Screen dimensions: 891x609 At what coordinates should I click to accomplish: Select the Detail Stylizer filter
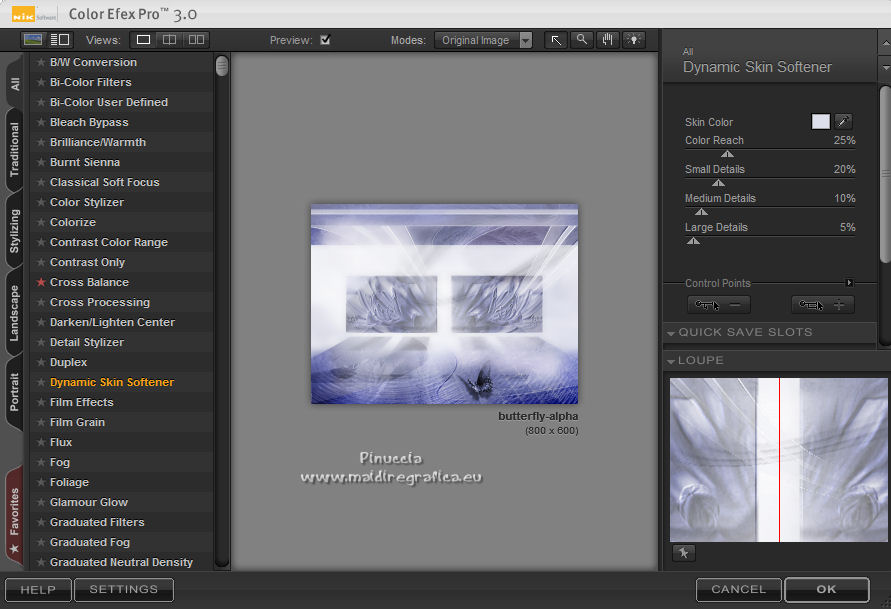(x=87, y=343)
